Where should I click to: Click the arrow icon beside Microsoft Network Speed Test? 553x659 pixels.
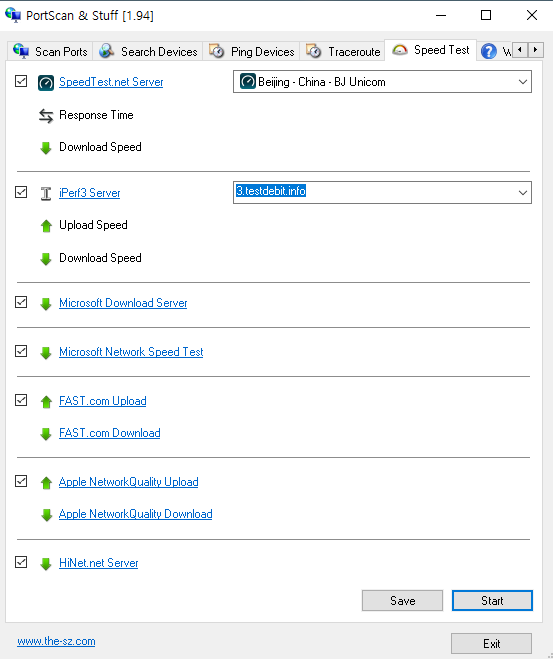point(46,353)
